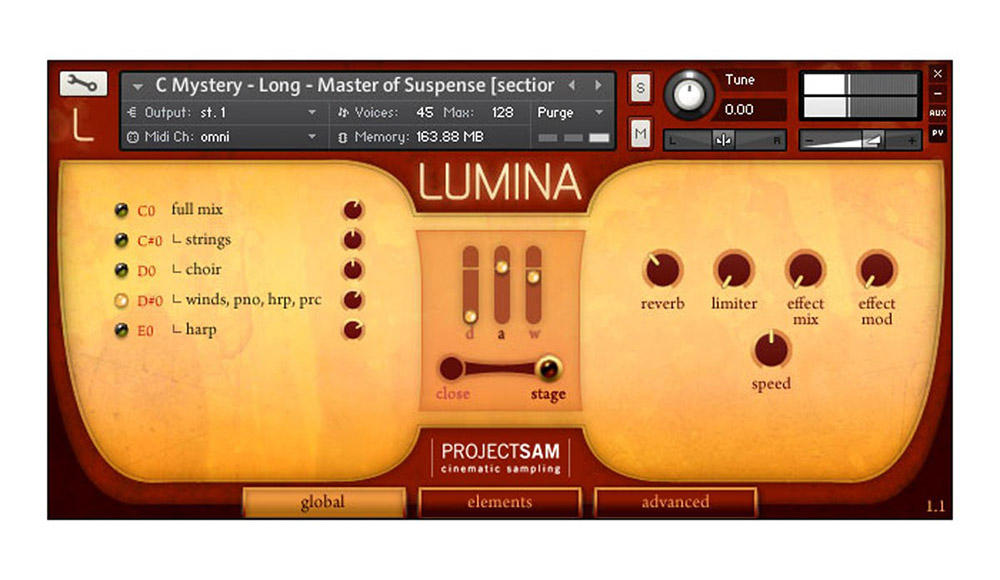
Task: Open the advanced tab
Action: (675, 502)
